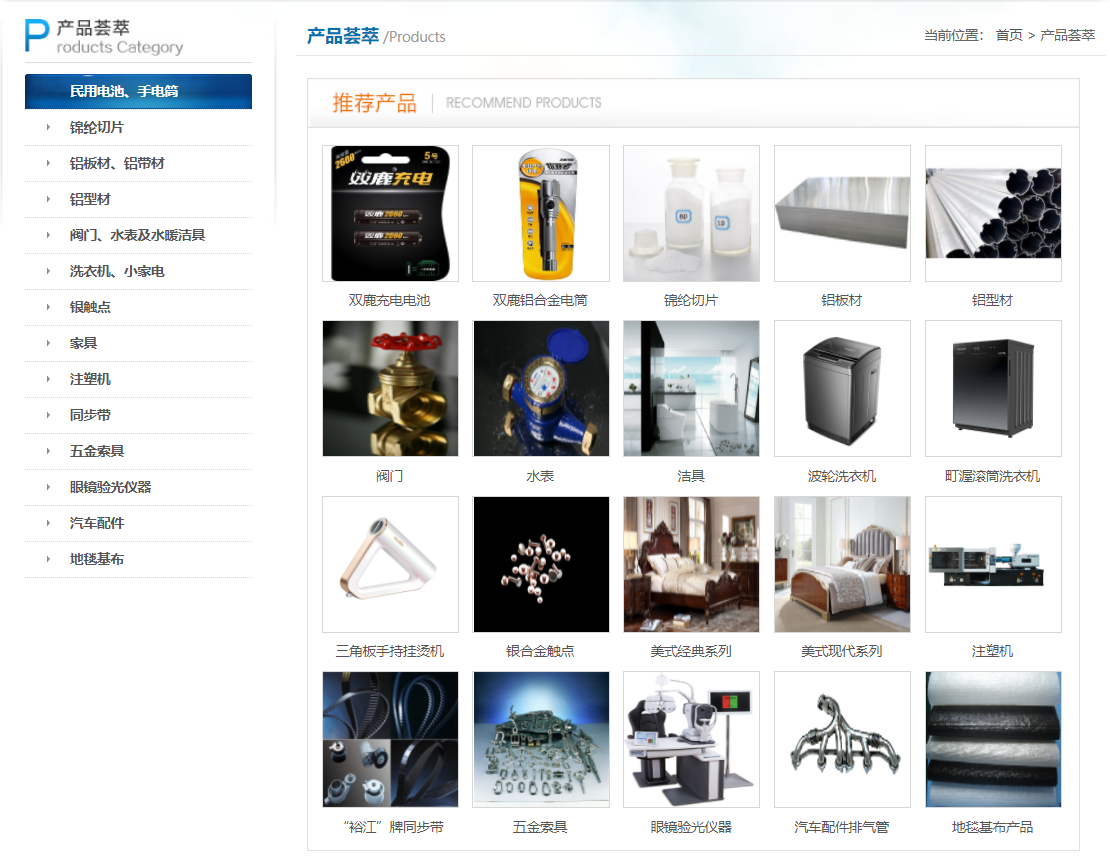Open the 美式现代系列 bedroom photo
1110x861 pixels.
click(x=842, y=564)
